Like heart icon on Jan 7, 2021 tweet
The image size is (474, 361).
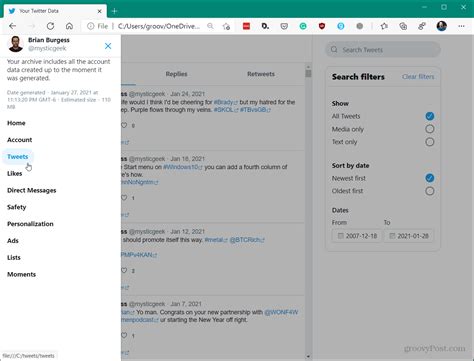(x=124, y=335)
